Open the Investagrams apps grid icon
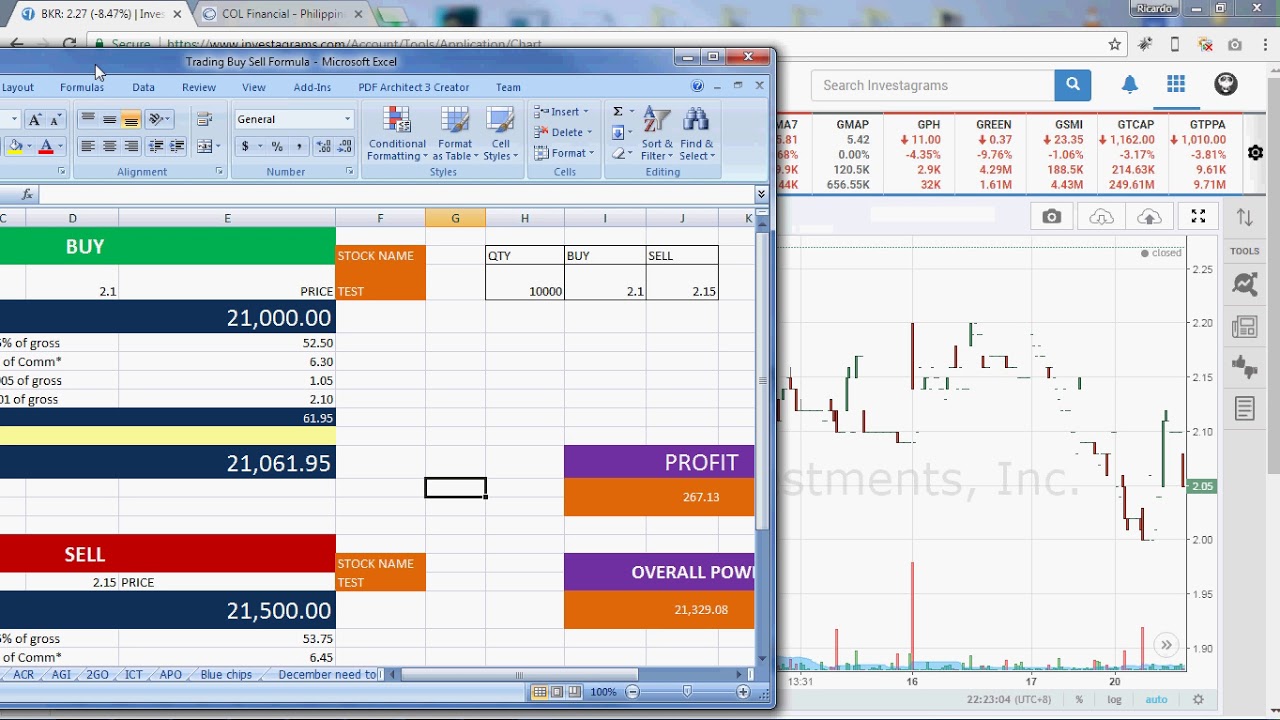This screenshot has height=720, width=1280. click(1176, 85)
